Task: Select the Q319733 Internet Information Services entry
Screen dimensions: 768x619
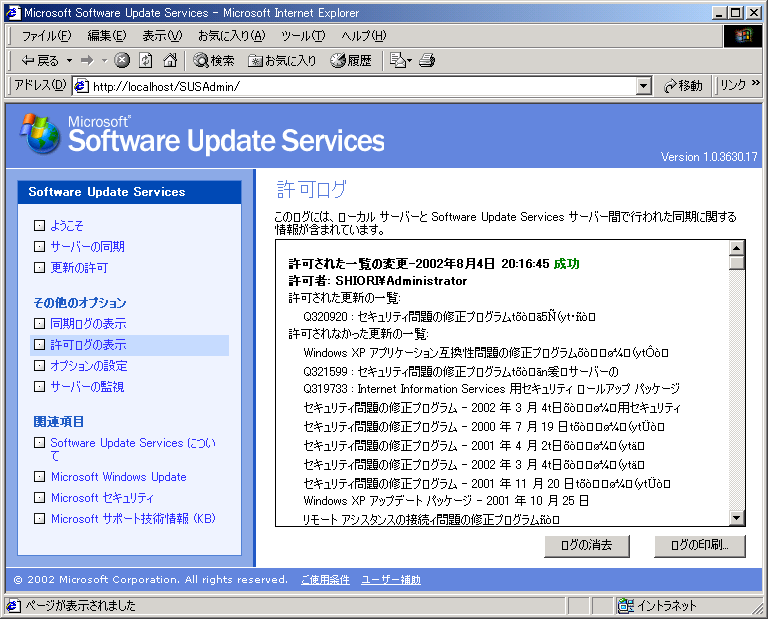Action: coord(492,389)
